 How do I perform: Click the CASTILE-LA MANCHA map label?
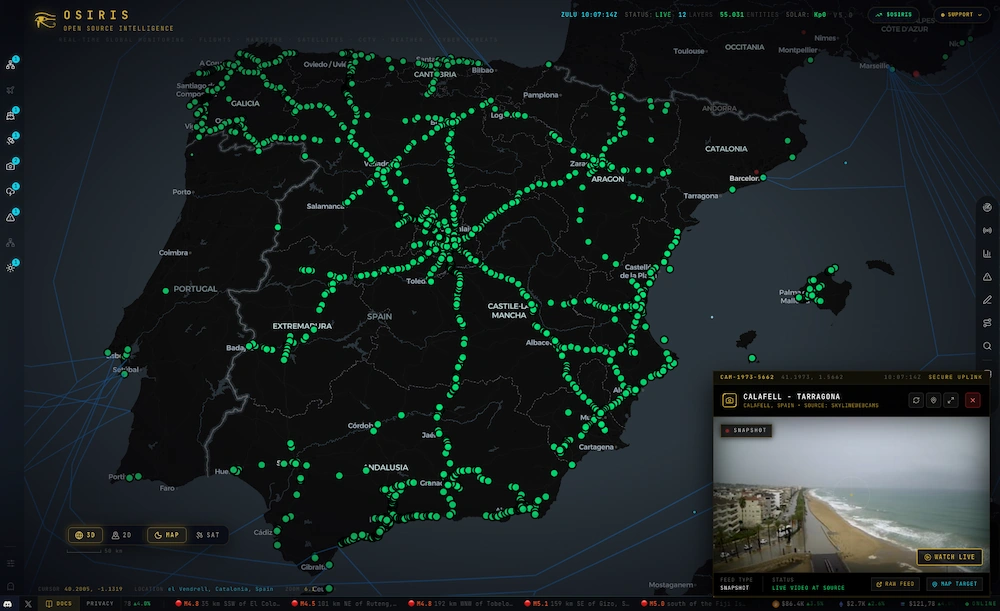coord(509,311)
